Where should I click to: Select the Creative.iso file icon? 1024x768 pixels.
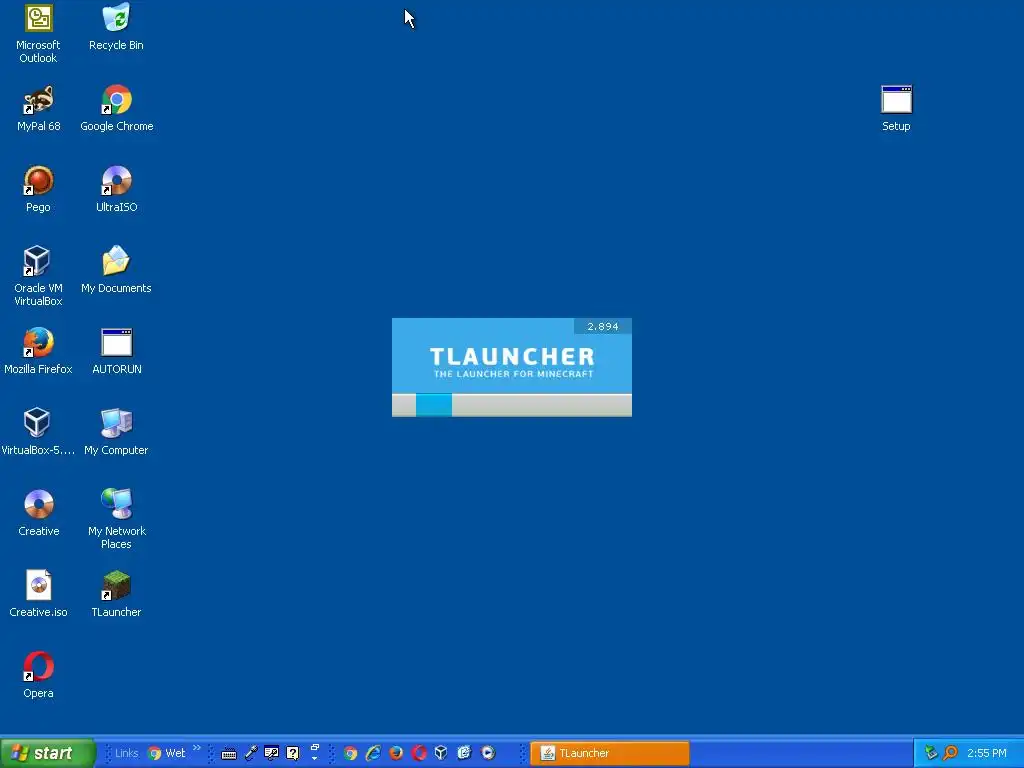click(x=38, y=594)
